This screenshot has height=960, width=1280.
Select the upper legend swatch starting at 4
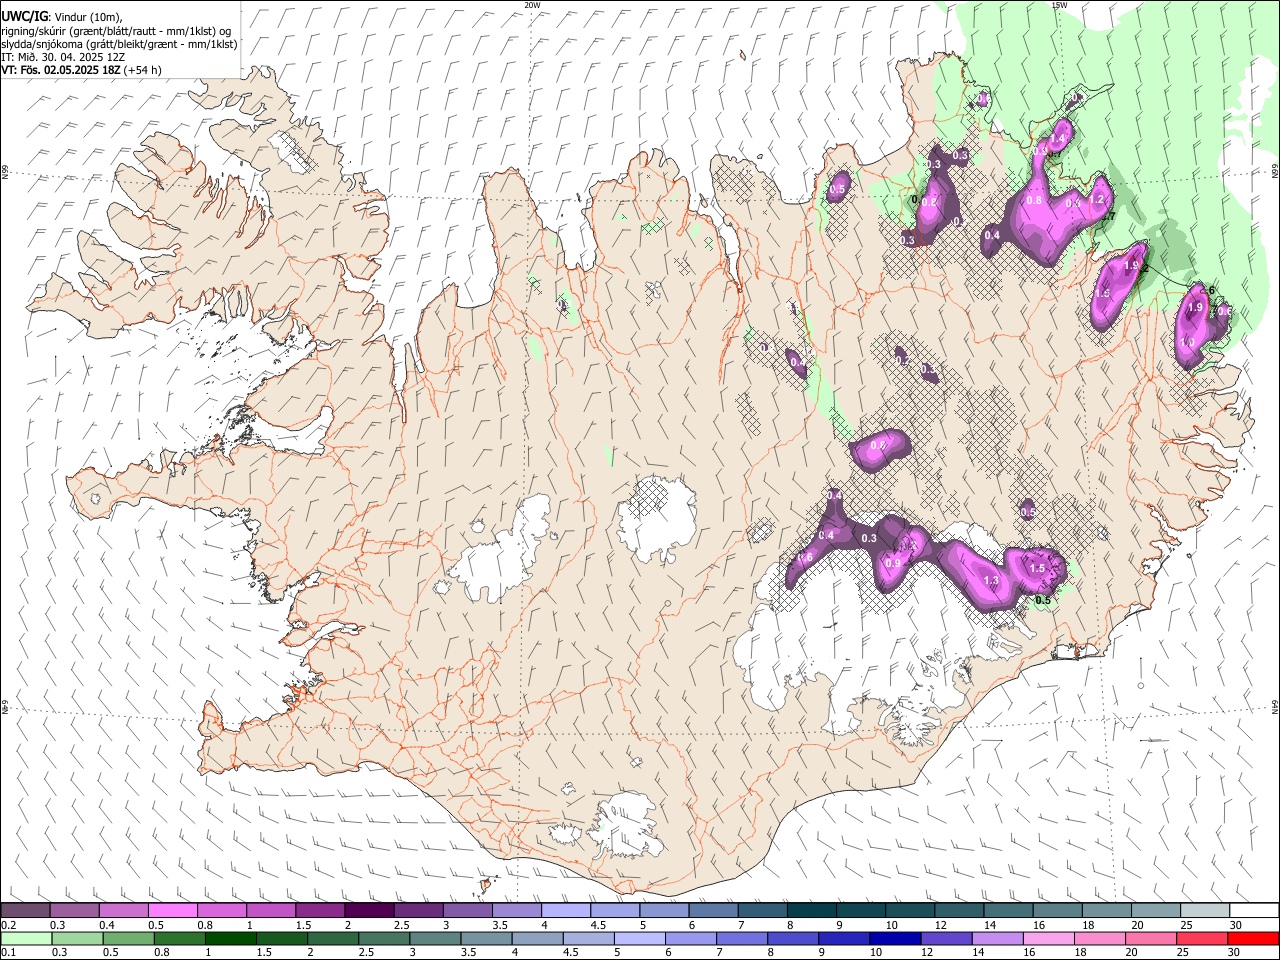[566, 911]
